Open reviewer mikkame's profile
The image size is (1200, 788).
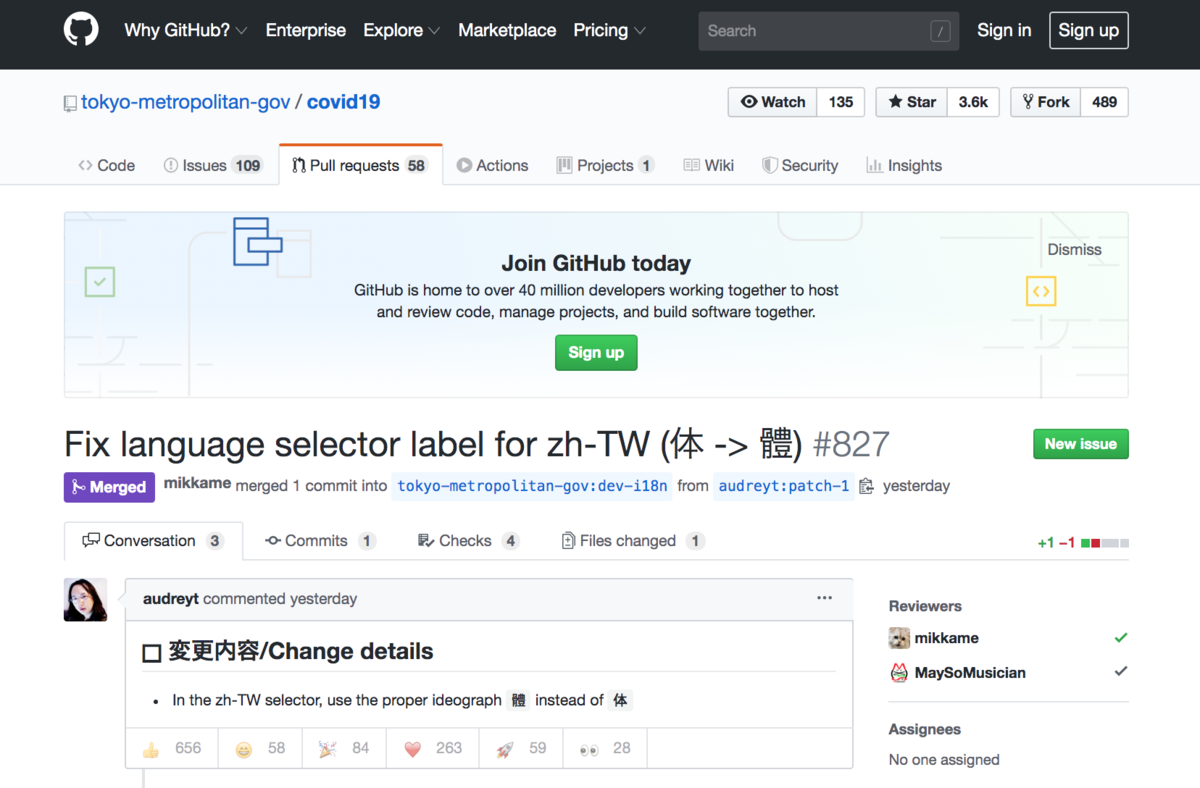point(946,638)
